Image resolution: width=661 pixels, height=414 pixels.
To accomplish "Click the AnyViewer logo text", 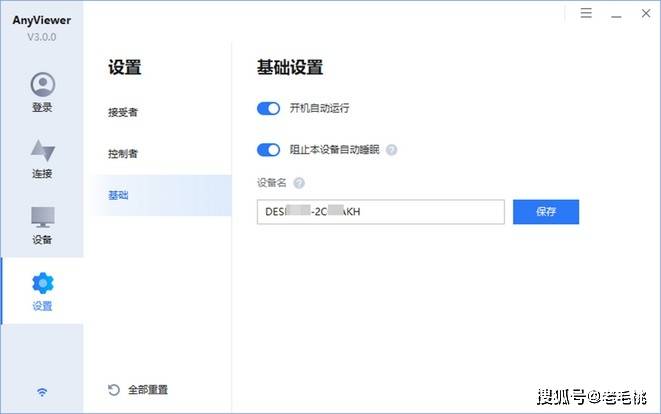I will (x=42, y=20).
